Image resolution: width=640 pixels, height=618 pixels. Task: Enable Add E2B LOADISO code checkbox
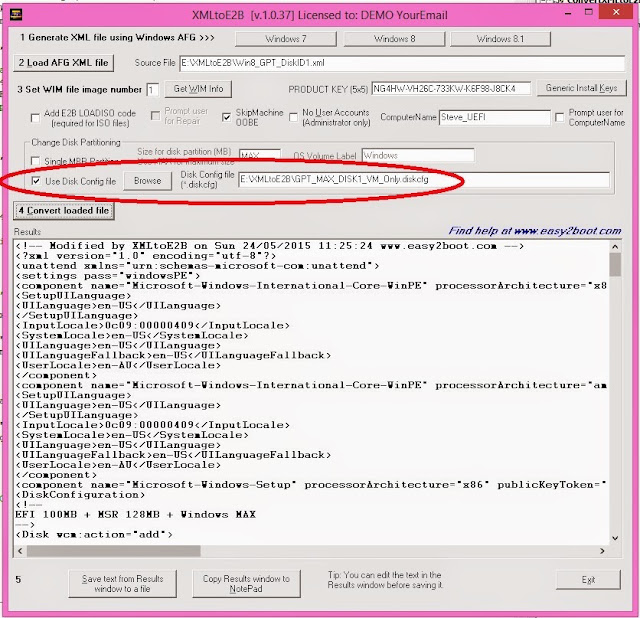tap(36, 118)
